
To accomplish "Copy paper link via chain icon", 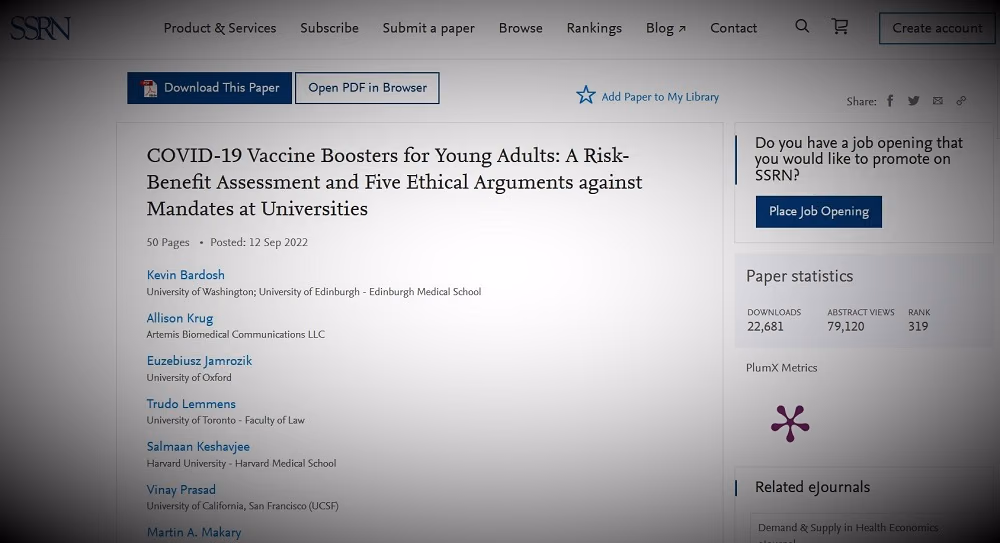I will pos(961,101).
